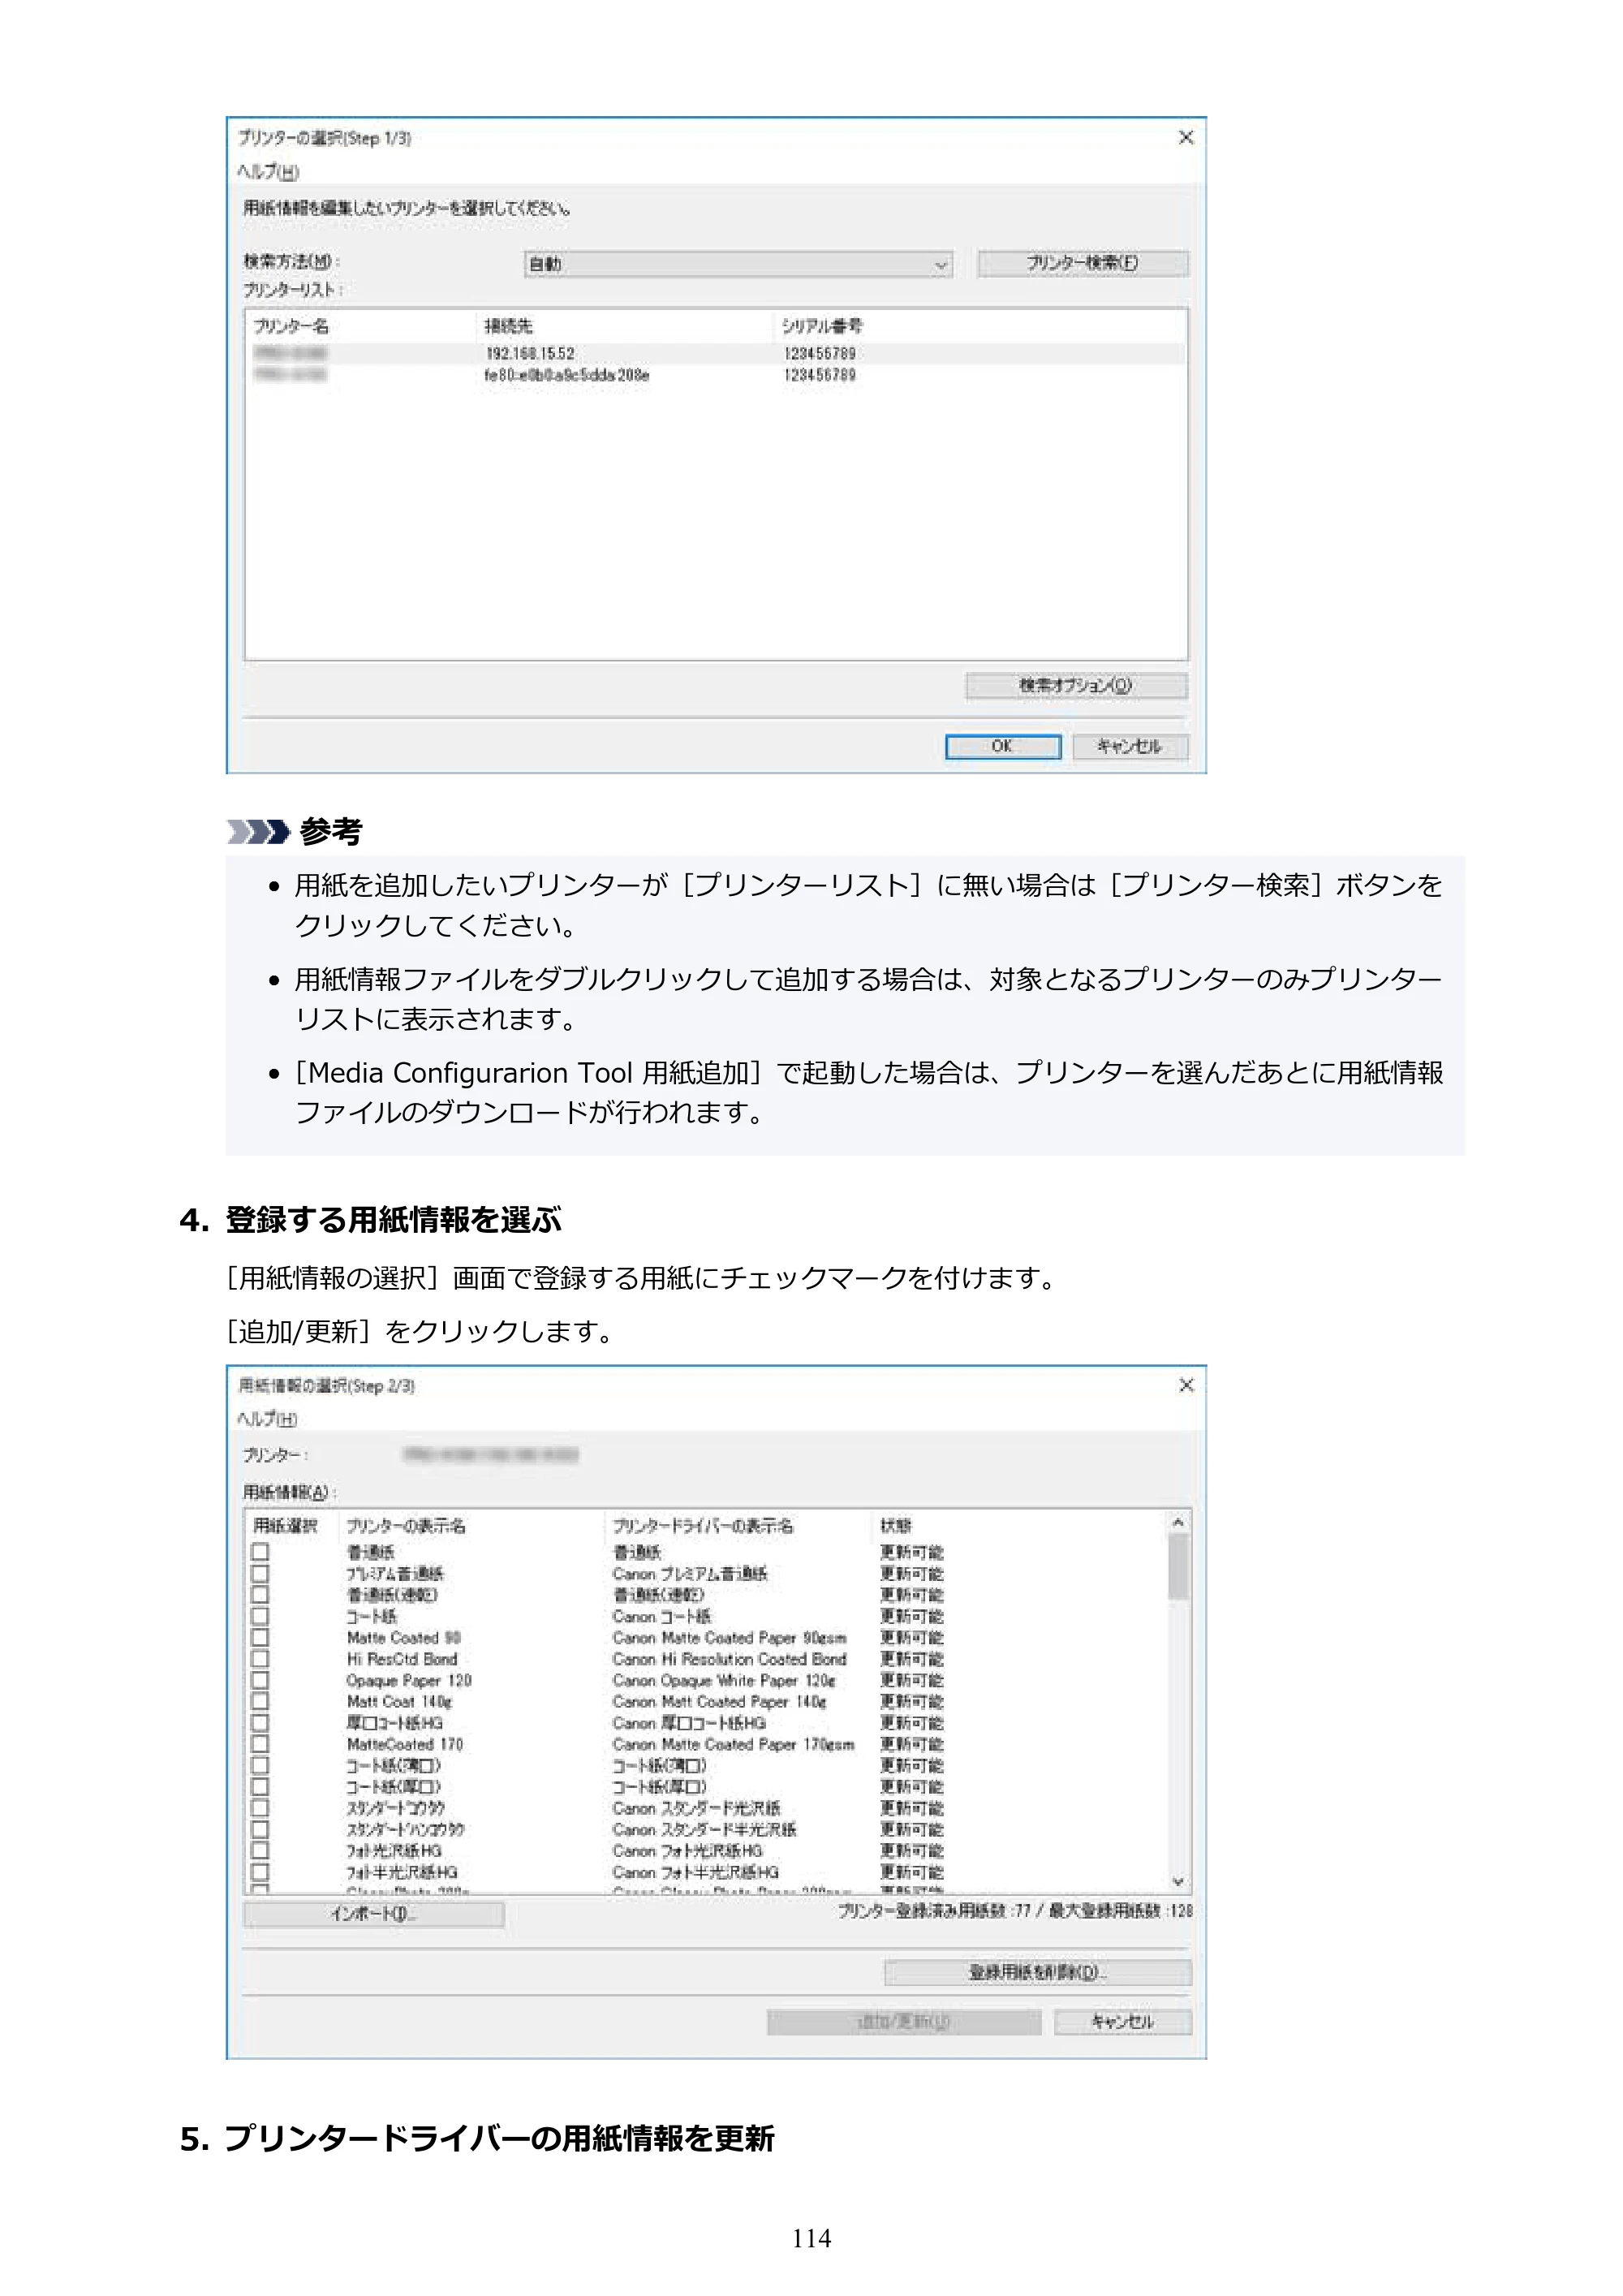
Task: Close the 用紙情報の選択 Step 2/3 dialog
Action: click(1186, 1384)
